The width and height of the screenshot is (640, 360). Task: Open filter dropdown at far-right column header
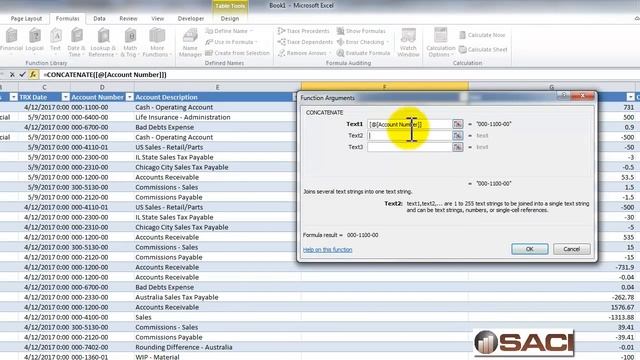[x=631, y=97]
